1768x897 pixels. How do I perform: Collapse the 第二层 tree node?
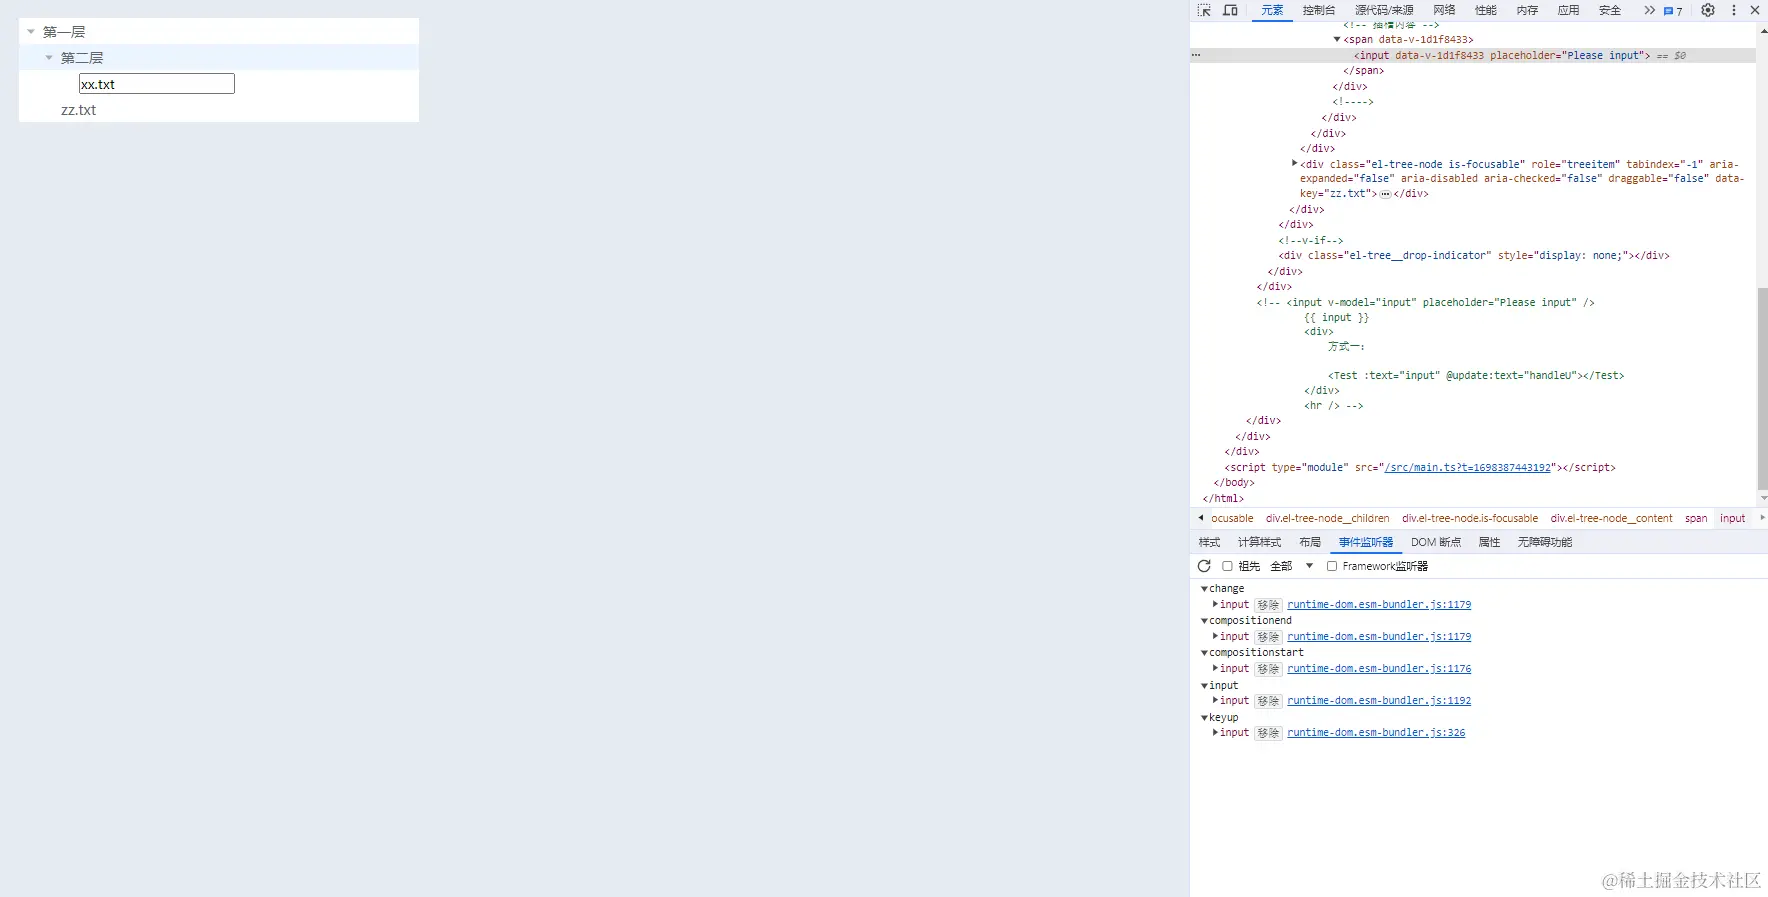pos(49,58)
